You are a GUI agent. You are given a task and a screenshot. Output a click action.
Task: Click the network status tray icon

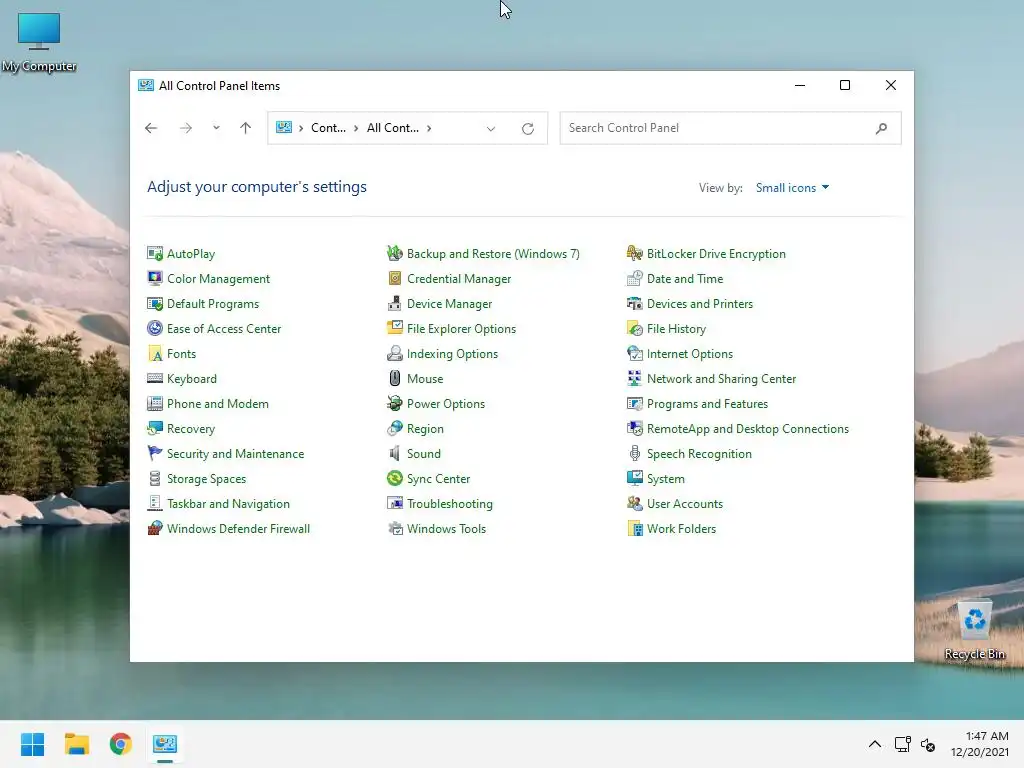coord(903,744)
